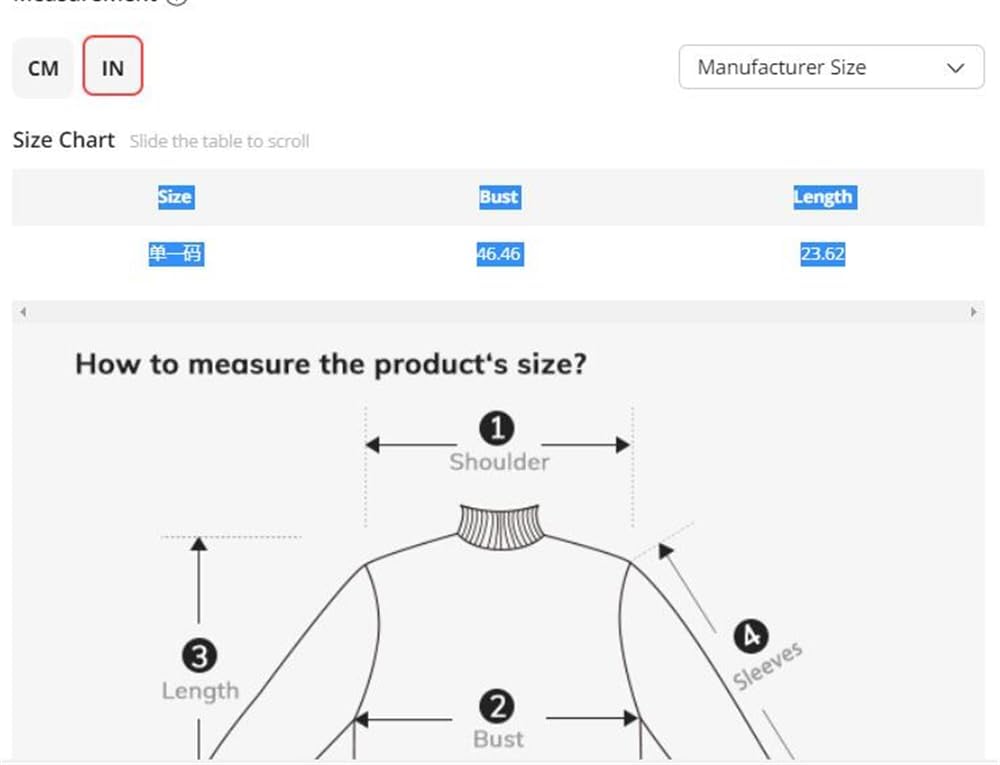1000x765 pixels.
Task: Click the number 1 Shoulder marker icon
Action: pyautogui.click(x=497, y=429)
